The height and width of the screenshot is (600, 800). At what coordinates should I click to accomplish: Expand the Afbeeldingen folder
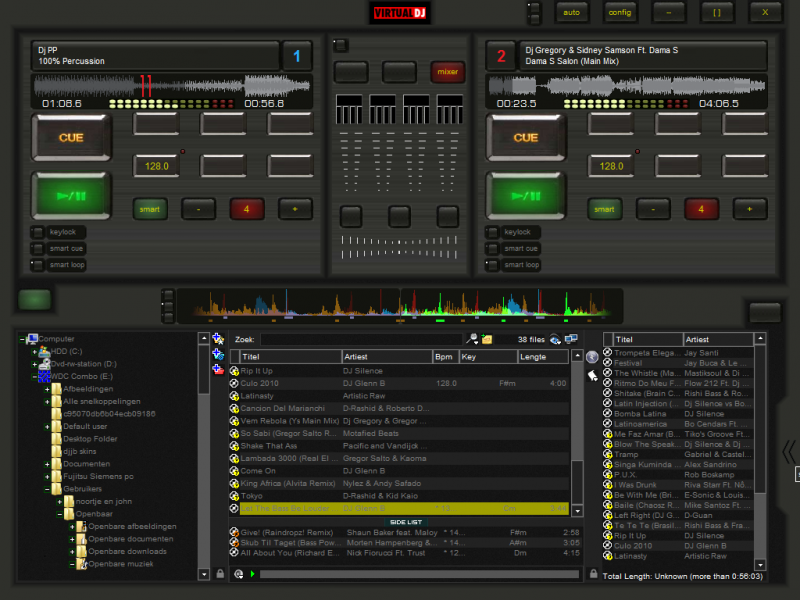pyautogui.click(x=47, y=389)
